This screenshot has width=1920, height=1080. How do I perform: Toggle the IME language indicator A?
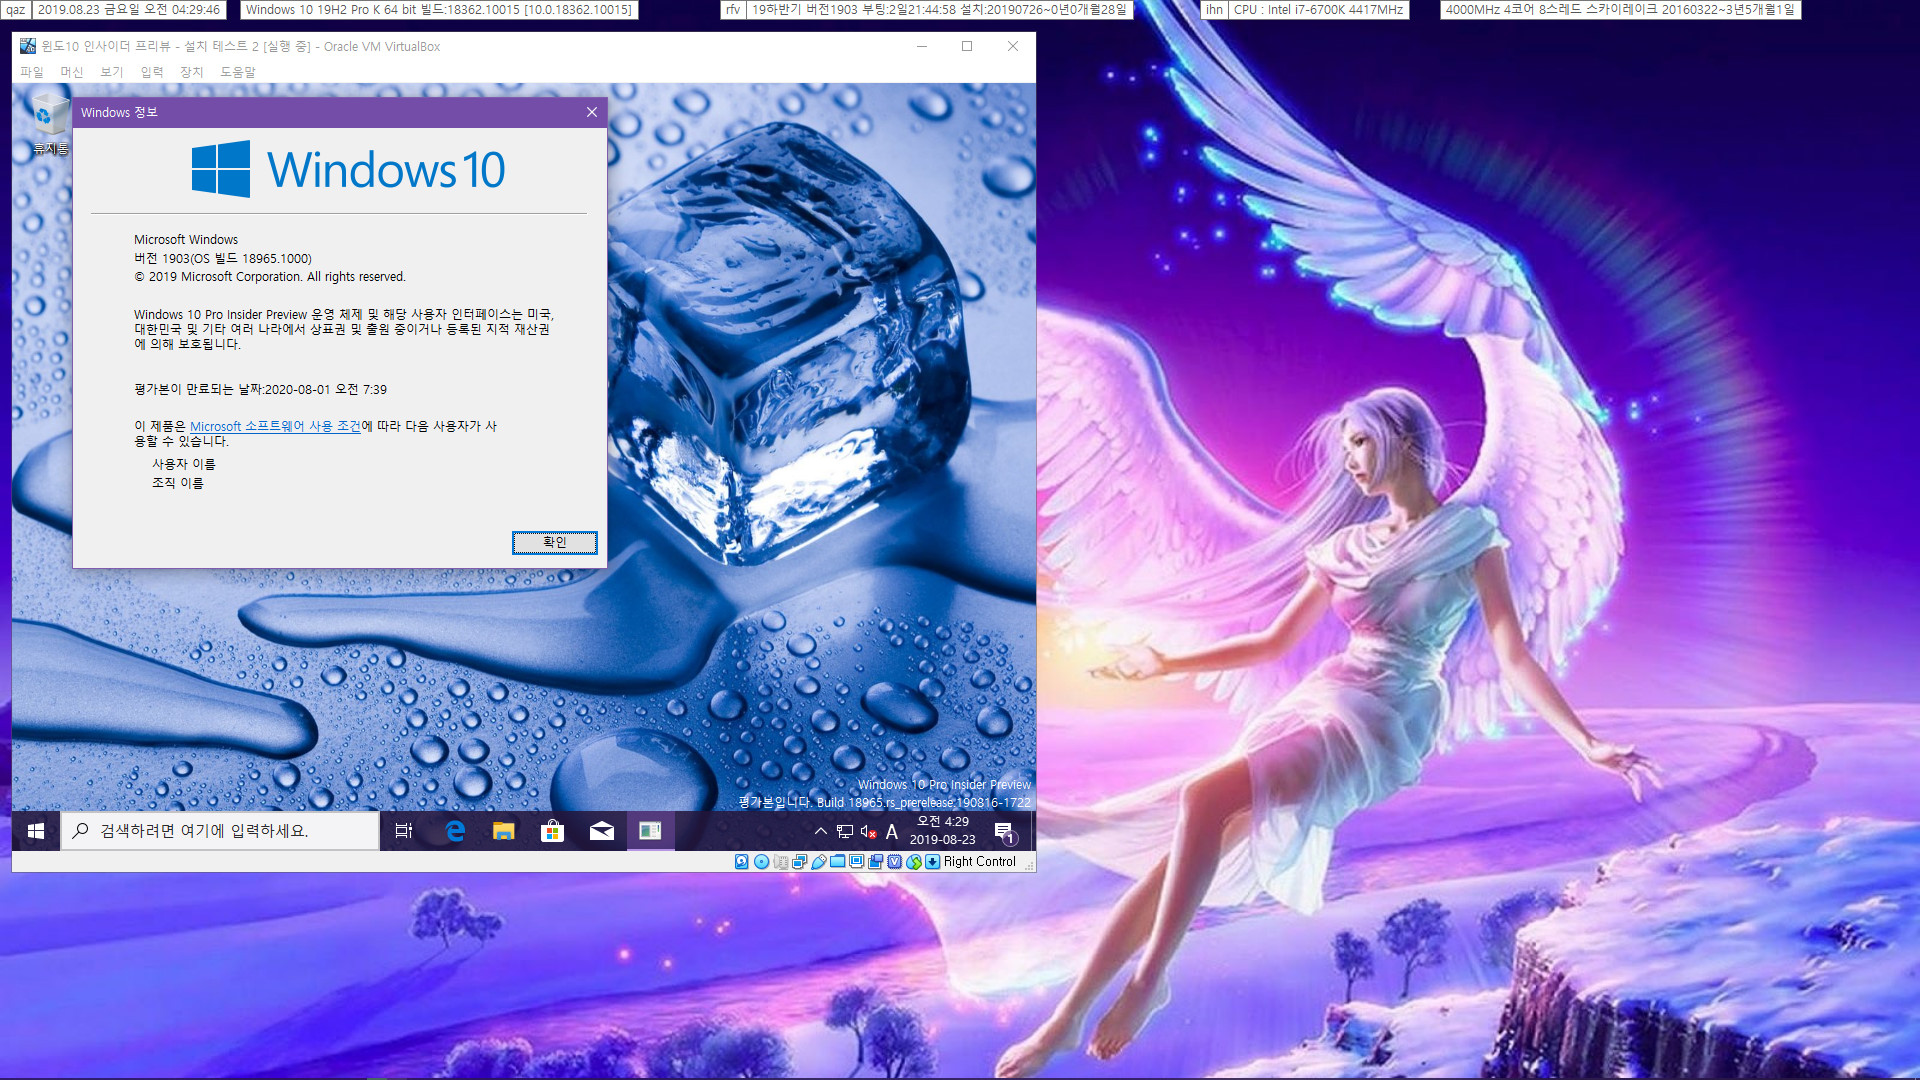point(892,831)
